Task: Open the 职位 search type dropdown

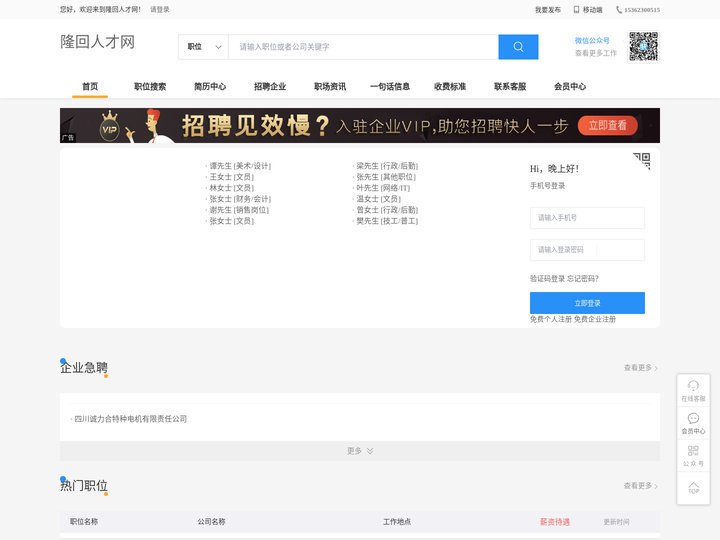Action: coord(203,47)
